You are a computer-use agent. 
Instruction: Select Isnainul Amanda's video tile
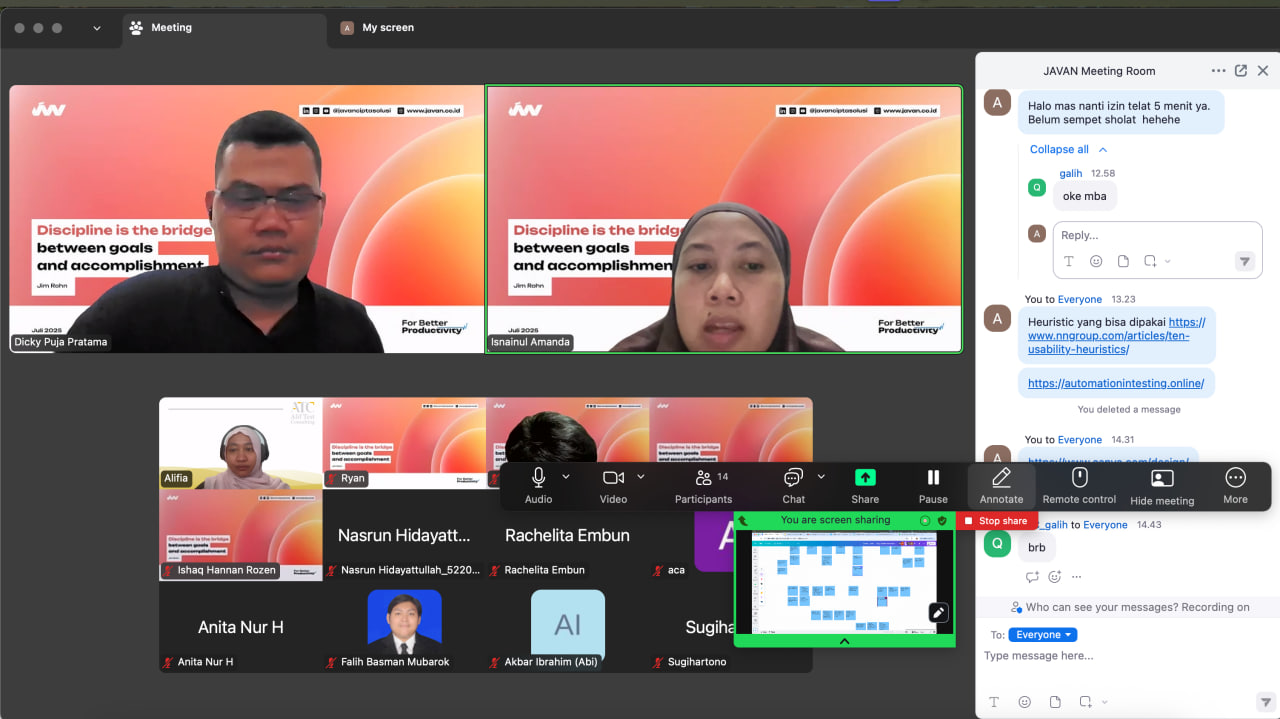pos(724,219)
